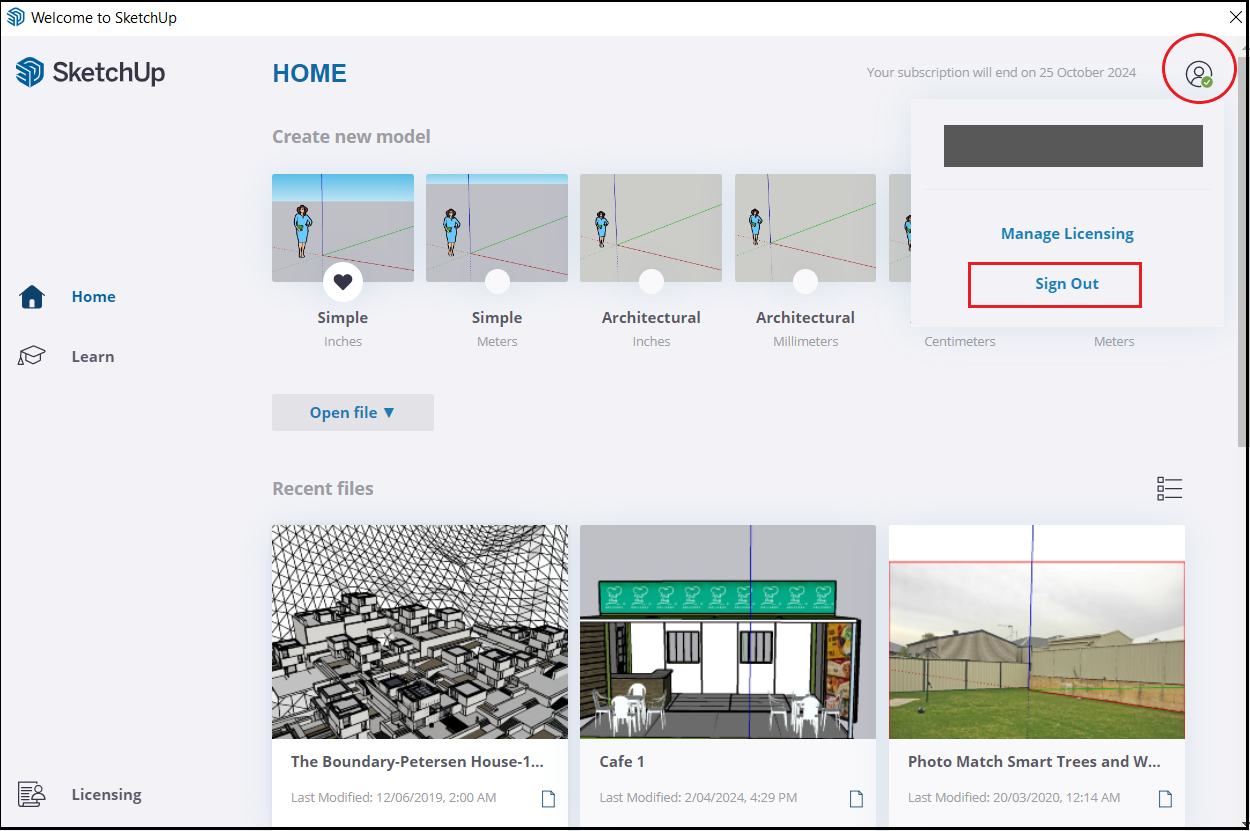The height and width of the screenshot is (831, 1250).
Task: Go to Licensing in the sidebar
Action: coord(106,794)
